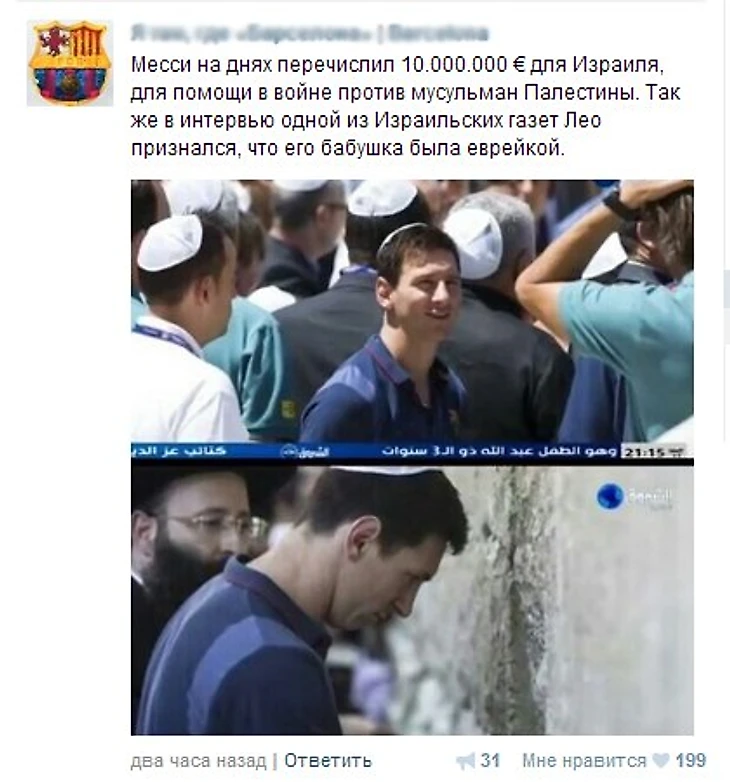Open the top photo of crowd in kippahs
Screen dimensions: 730x782
pos(412,311)
